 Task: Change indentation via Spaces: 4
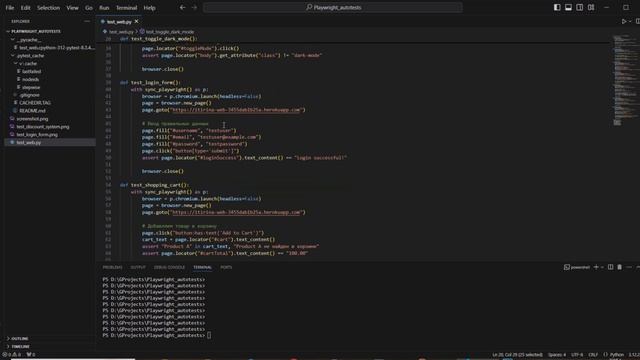(x=557, y=355)
